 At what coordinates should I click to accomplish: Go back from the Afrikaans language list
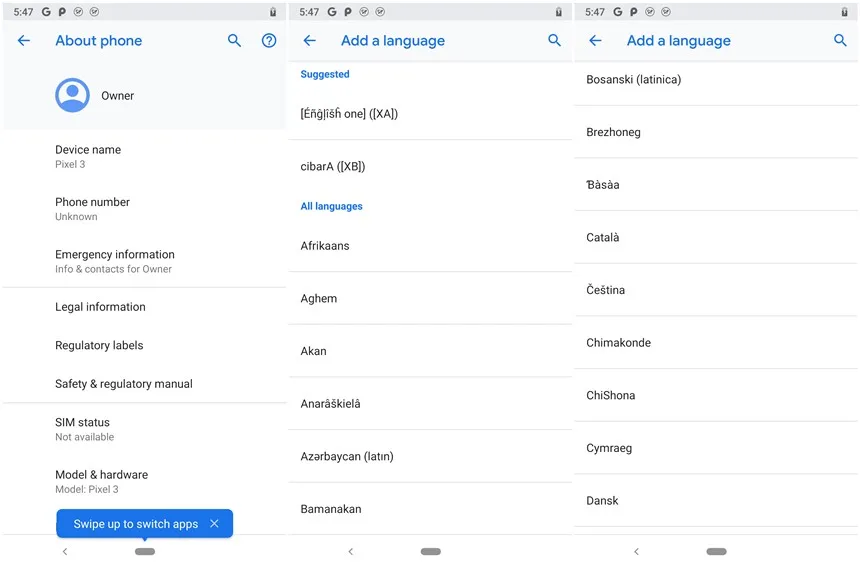(309, 41)
